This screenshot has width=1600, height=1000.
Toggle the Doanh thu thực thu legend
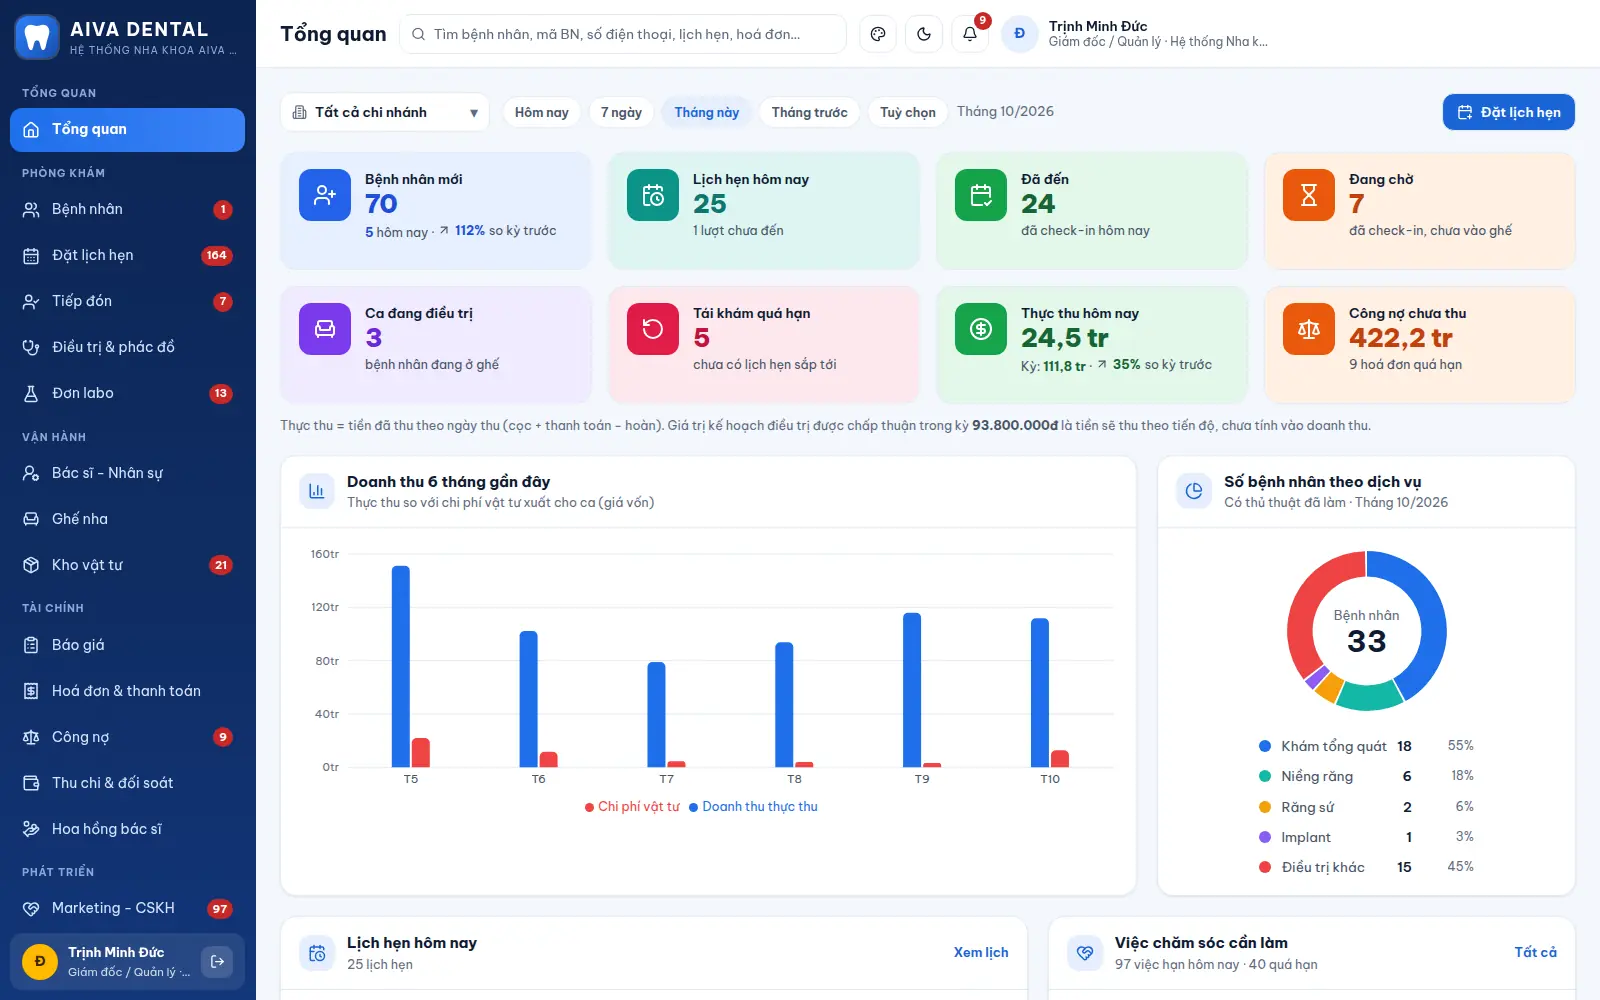753,807
